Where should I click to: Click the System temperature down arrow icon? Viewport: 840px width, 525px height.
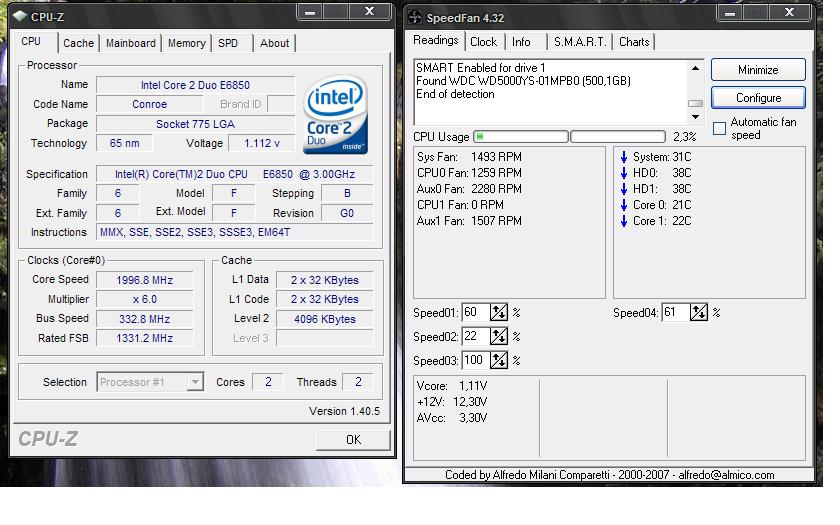pyautogui.click(x=624, y=157)
